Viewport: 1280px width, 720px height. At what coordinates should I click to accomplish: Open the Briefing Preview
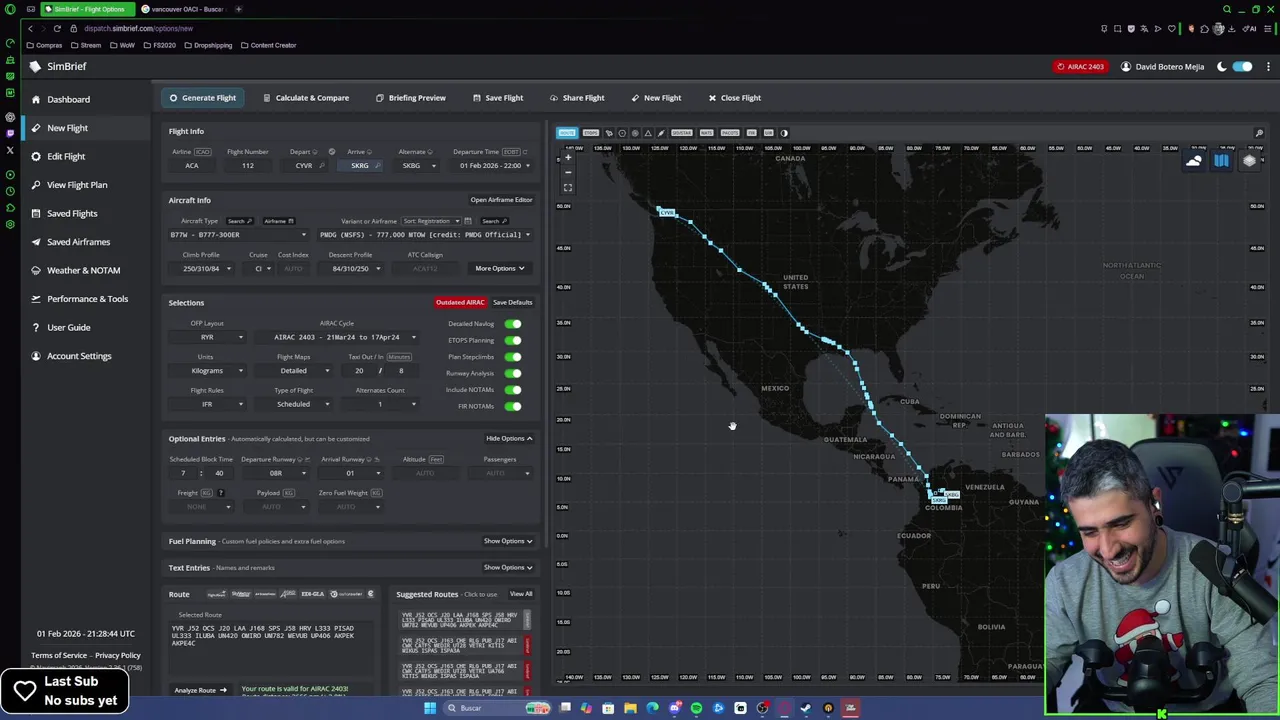click(411, 98)
